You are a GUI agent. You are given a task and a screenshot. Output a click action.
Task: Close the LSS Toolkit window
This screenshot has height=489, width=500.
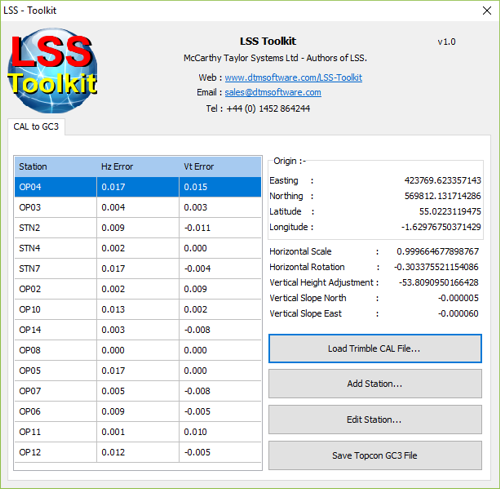point(487,11)
